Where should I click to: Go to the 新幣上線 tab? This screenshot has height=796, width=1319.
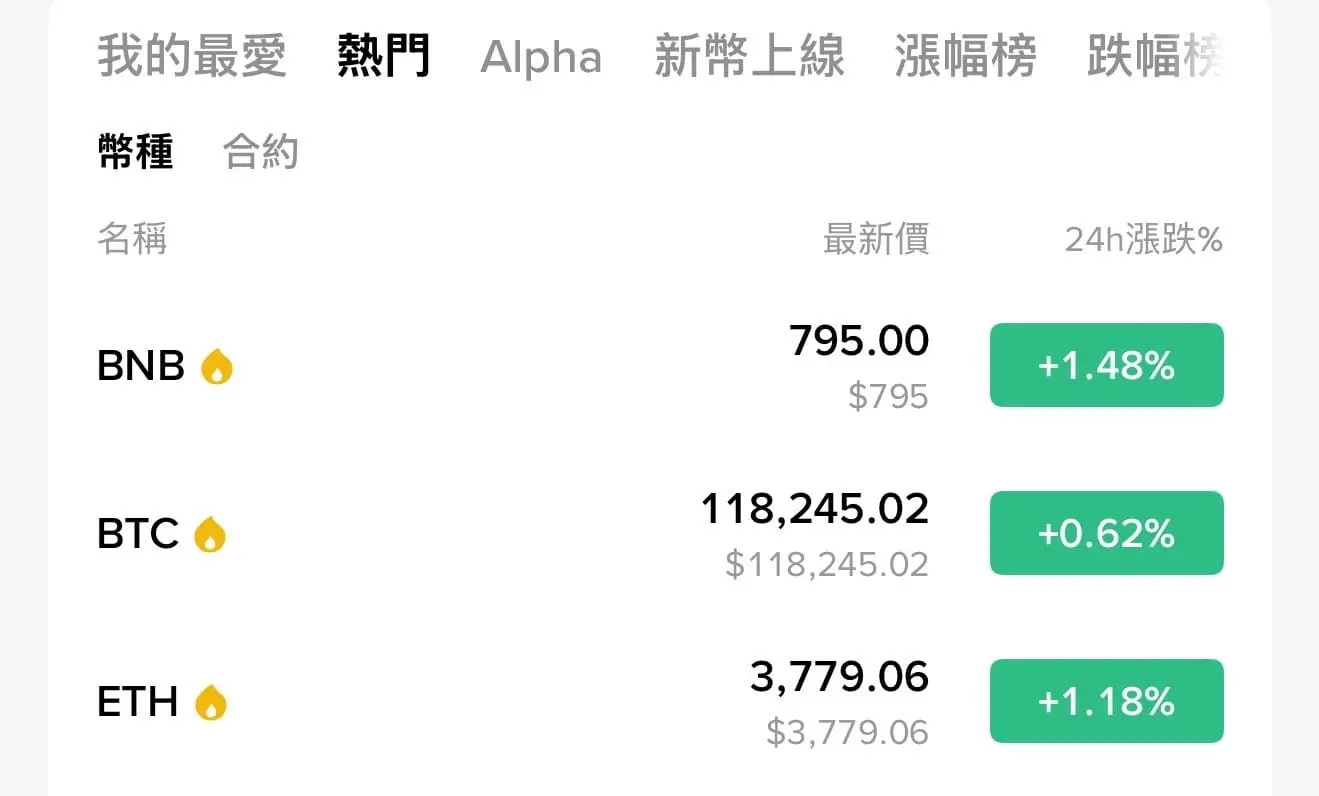point(749,56)
